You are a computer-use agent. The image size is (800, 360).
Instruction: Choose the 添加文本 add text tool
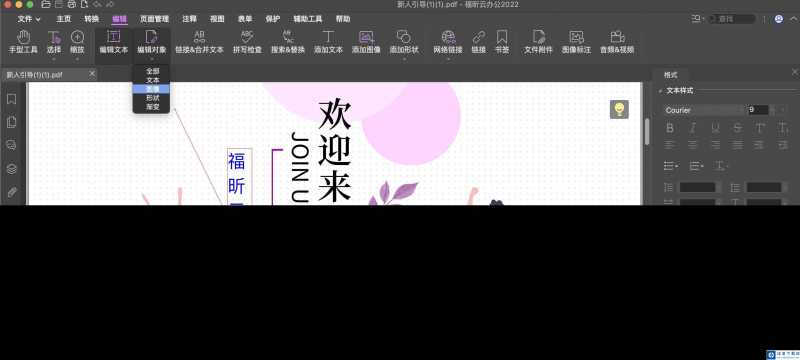coord(328,42)
